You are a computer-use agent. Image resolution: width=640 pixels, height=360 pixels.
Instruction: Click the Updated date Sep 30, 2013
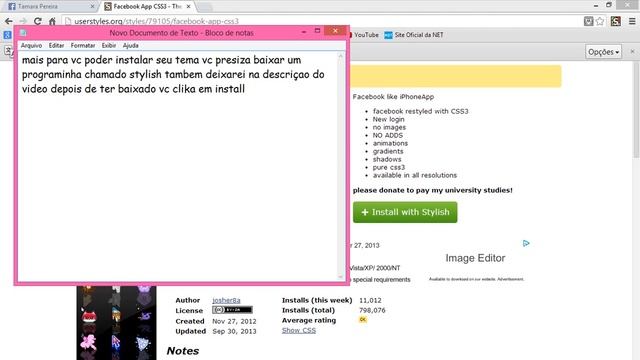(234, 331)
